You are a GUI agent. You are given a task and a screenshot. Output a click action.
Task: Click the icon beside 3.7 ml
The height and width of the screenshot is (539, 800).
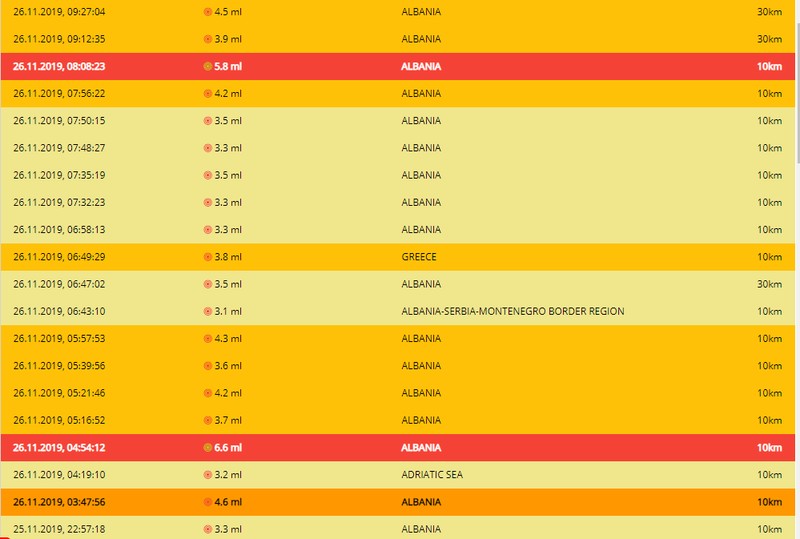pos(208,421)
